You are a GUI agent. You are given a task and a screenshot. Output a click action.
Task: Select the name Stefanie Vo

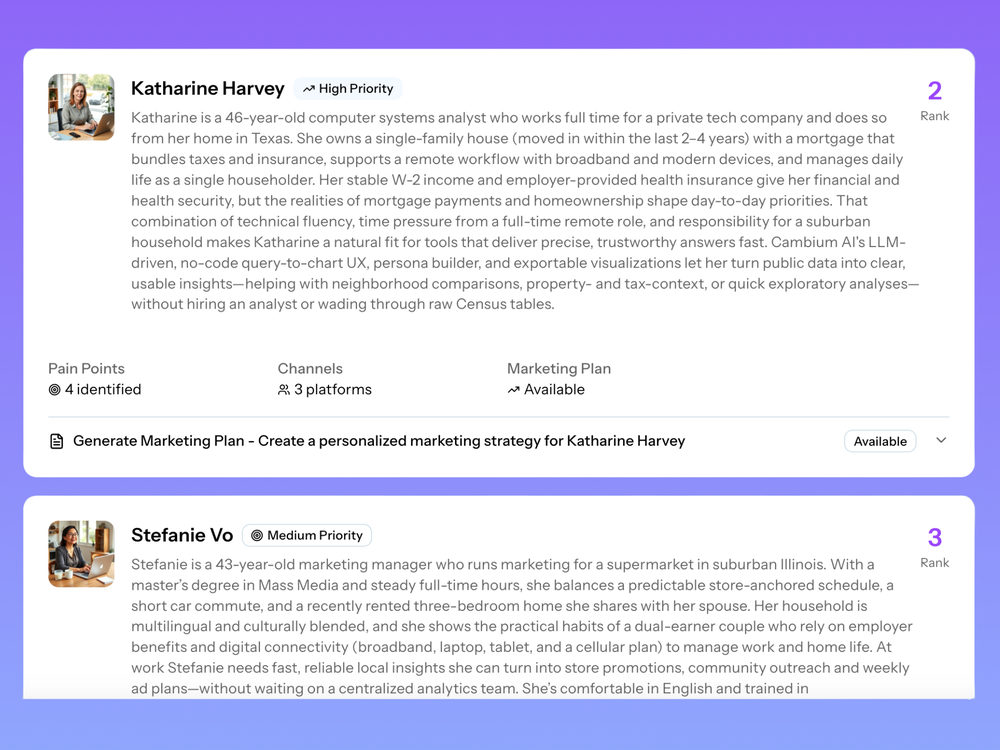point(182,535)
